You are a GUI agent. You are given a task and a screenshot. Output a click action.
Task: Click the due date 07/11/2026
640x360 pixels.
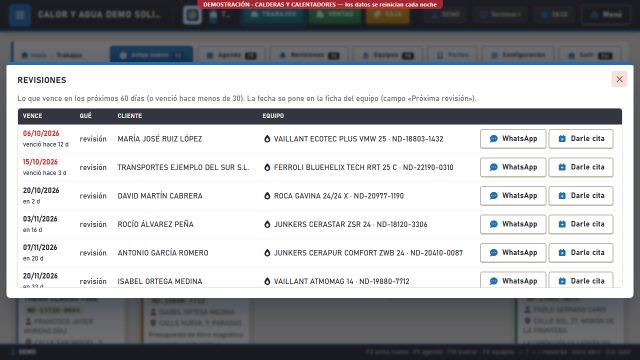[x=40, y=247]
